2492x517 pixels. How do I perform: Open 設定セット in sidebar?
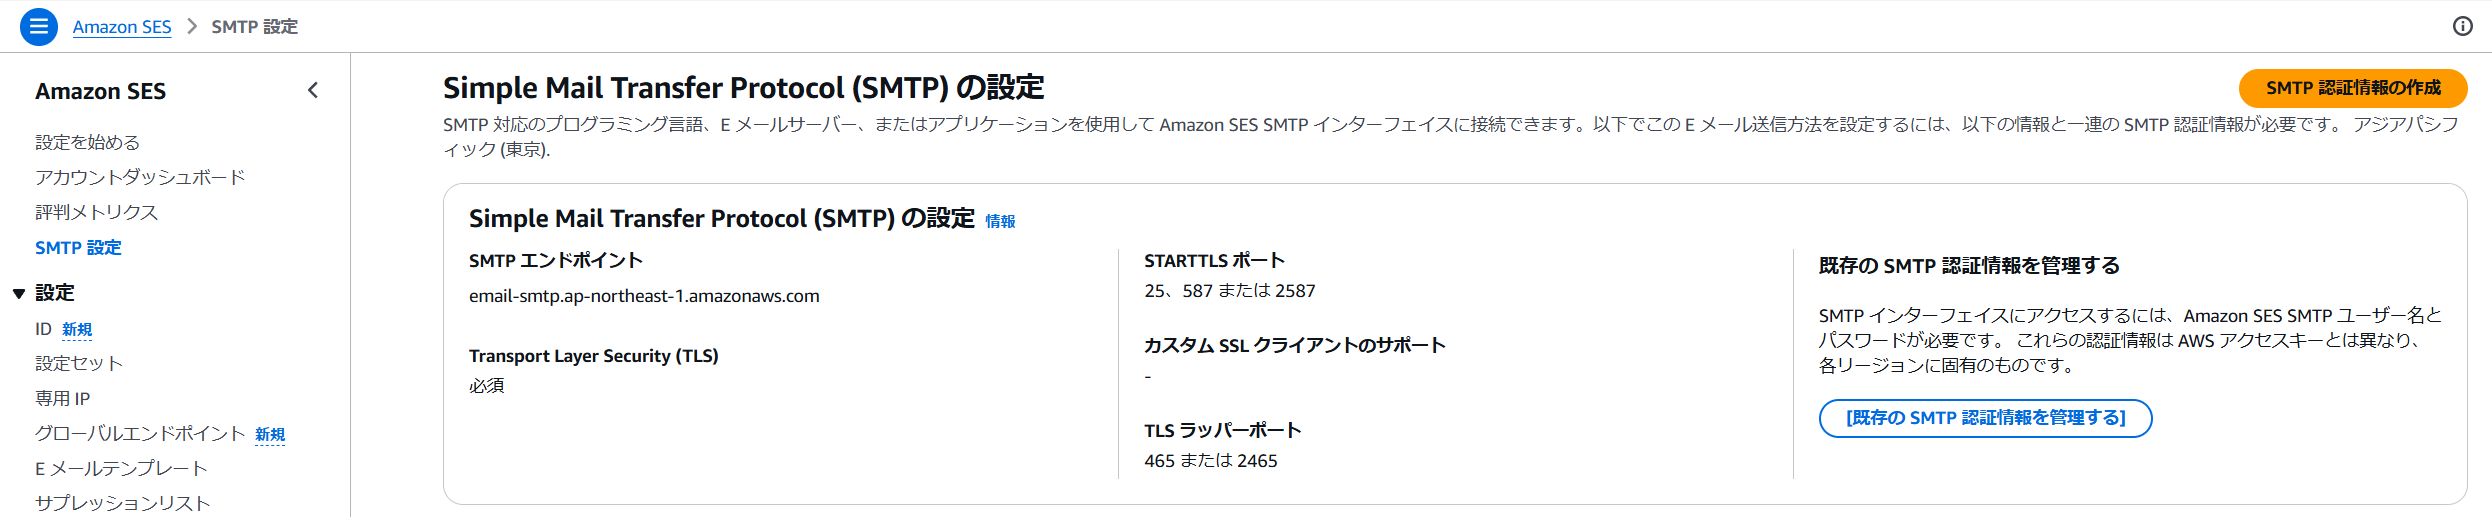(79, 364)
